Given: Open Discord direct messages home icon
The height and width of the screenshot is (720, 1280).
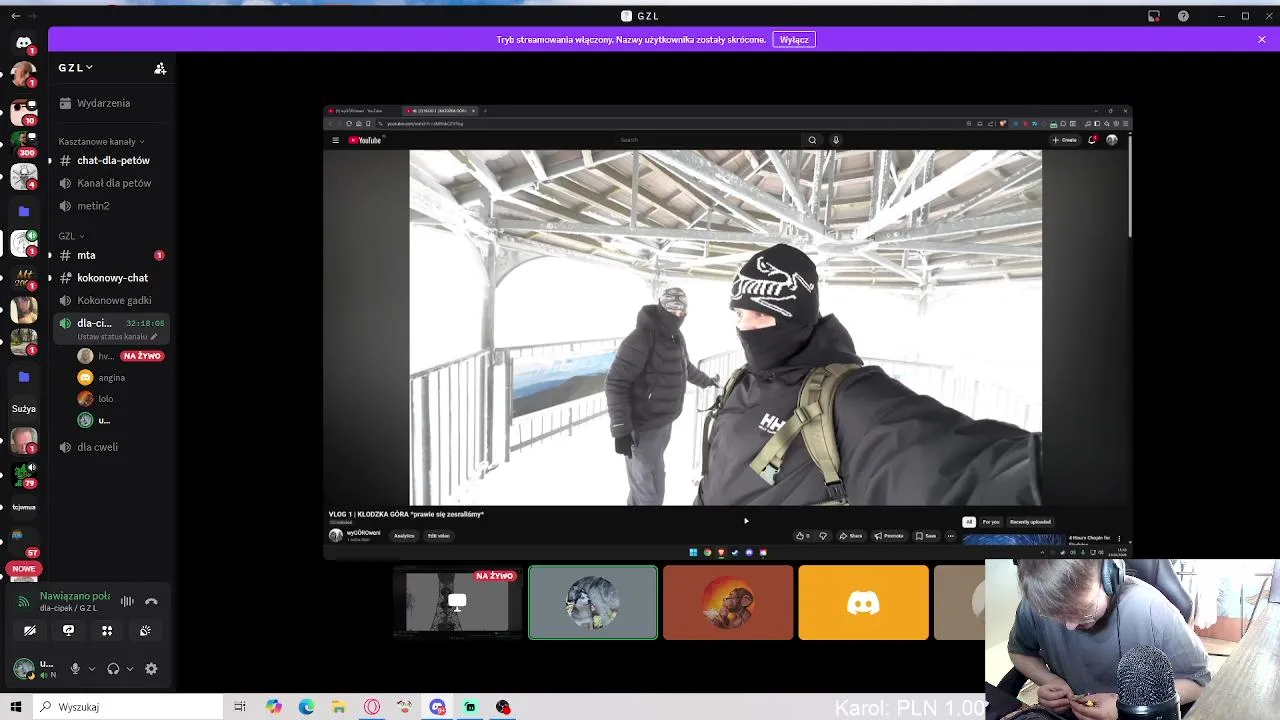Looking at the screenshot, I should click(x=24, y=42).
